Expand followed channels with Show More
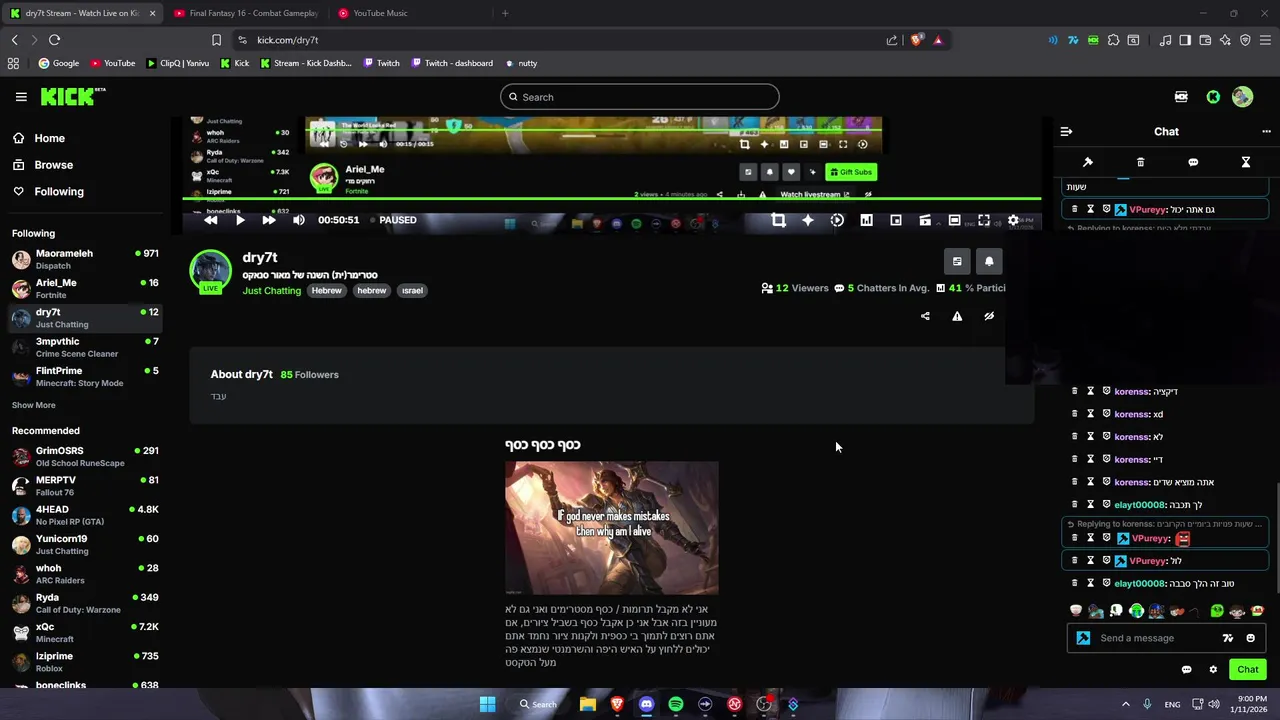The height and width of the screenshot is (720, 1280). click(x=34, y=405)
